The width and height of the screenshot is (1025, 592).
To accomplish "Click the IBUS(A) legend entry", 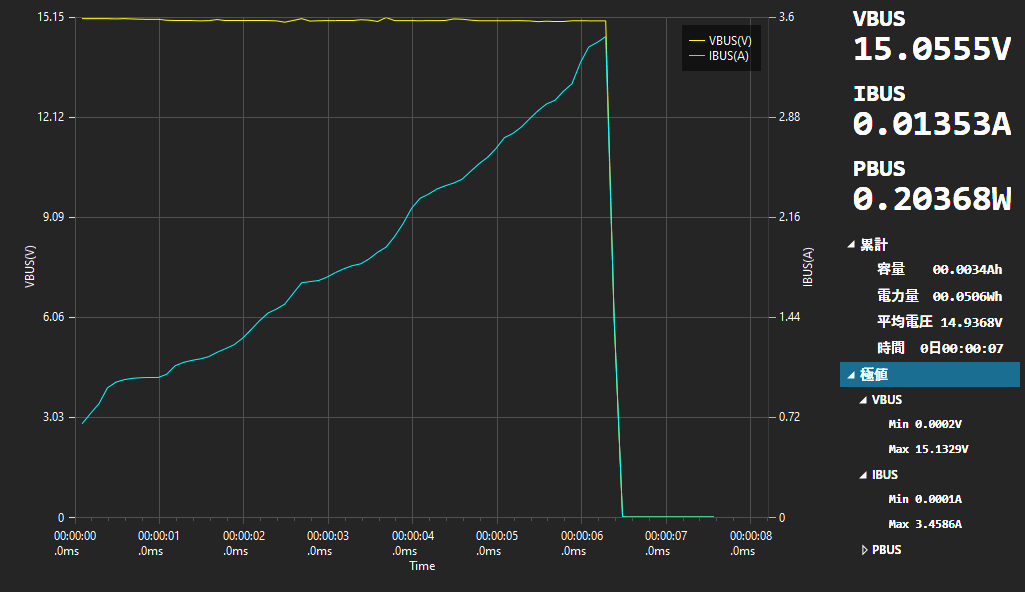I will pos(728,56).
